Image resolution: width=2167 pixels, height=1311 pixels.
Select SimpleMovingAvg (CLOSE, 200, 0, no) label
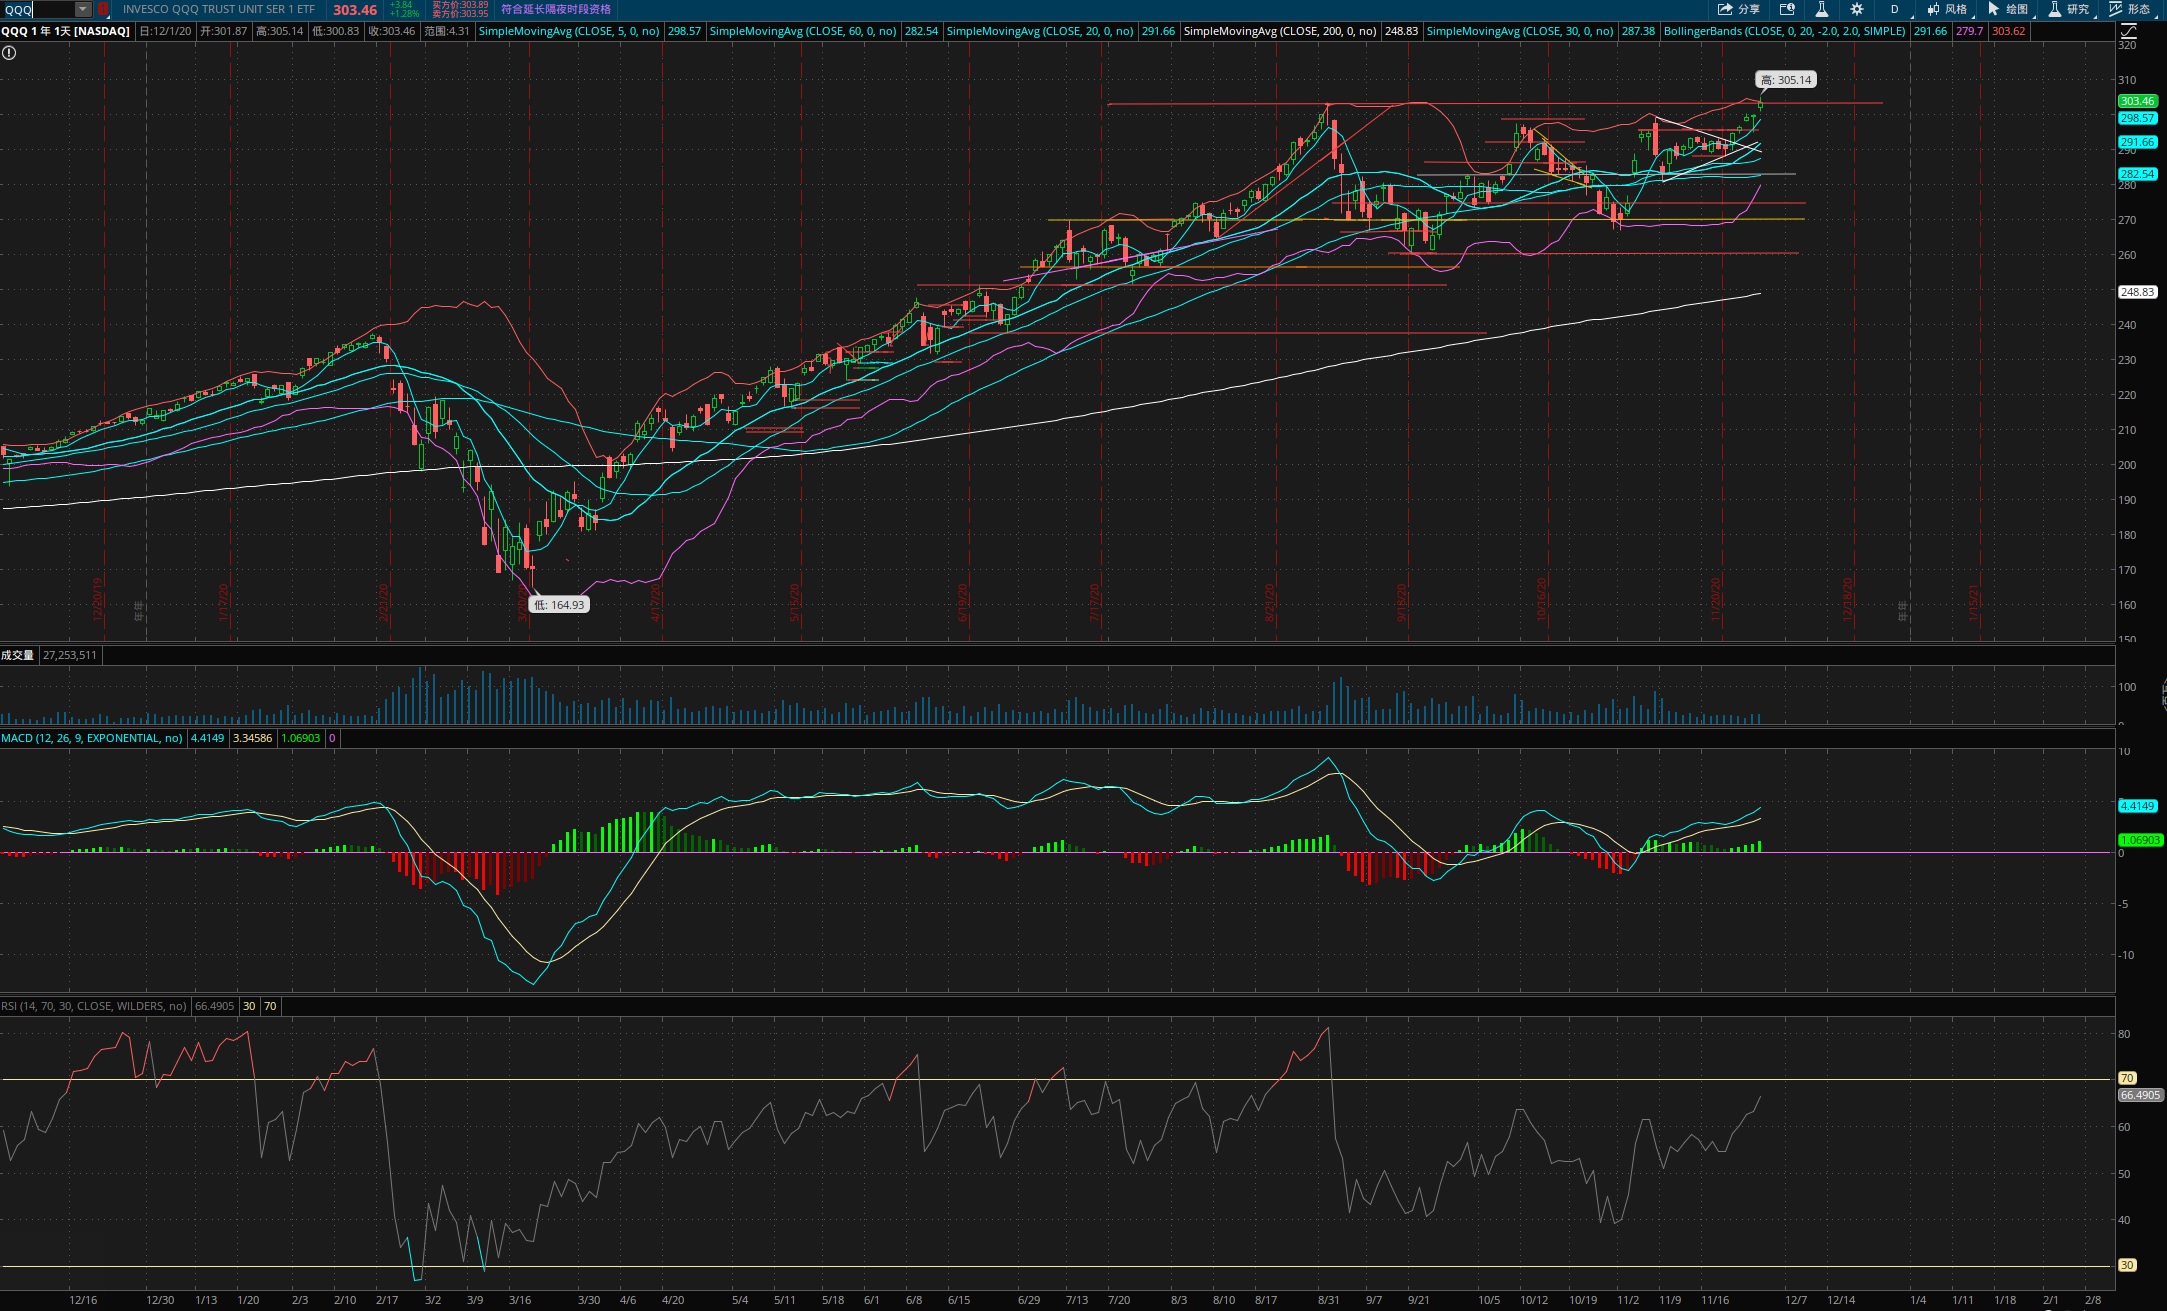(x=1280, y=31)
